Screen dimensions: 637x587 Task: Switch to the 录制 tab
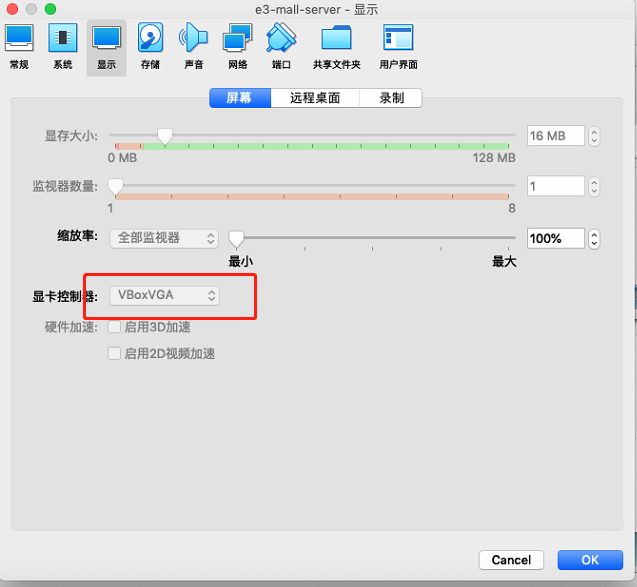pyautogui.click(x=391, y=98)
